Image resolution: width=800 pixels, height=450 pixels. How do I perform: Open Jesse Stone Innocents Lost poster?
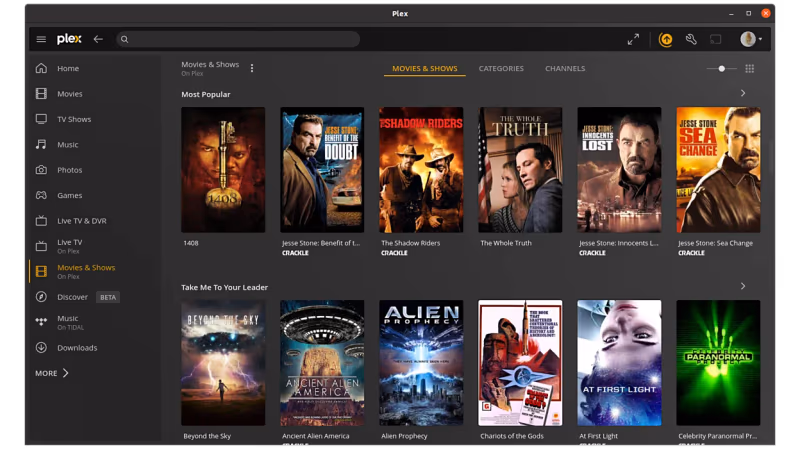pyautogui.click(x=619, y=170)
